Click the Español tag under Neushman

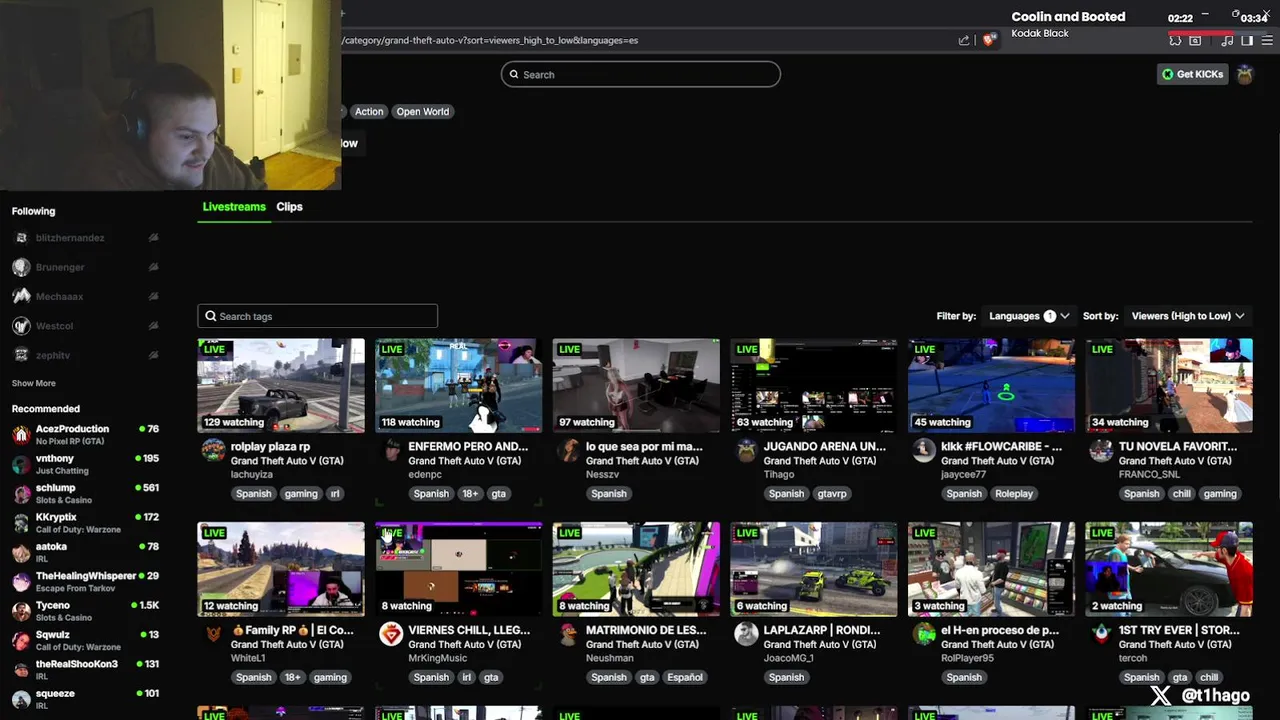click(685, 678)
